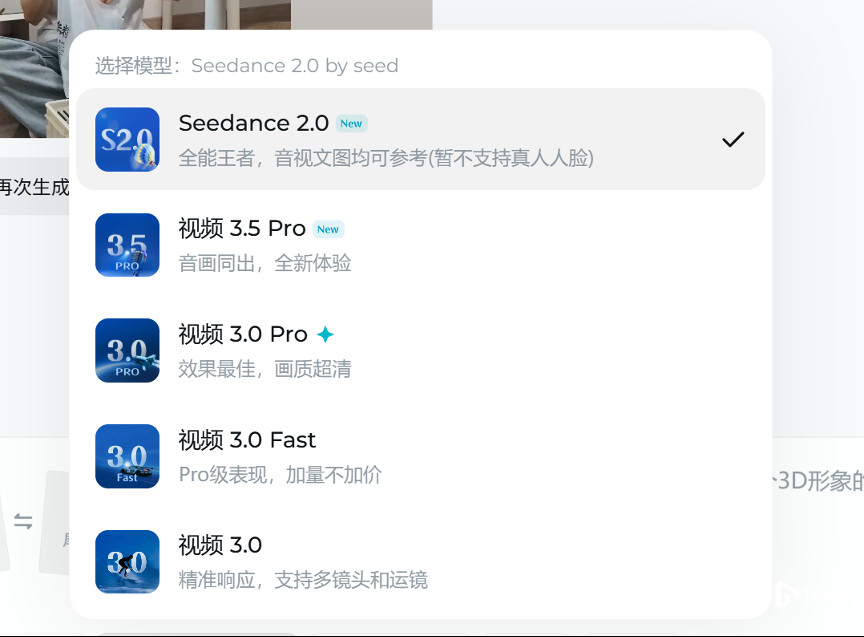Click the sparkle icon beside 视频 3.0 Pro
The image size is (864, 637).
(323, 334)
